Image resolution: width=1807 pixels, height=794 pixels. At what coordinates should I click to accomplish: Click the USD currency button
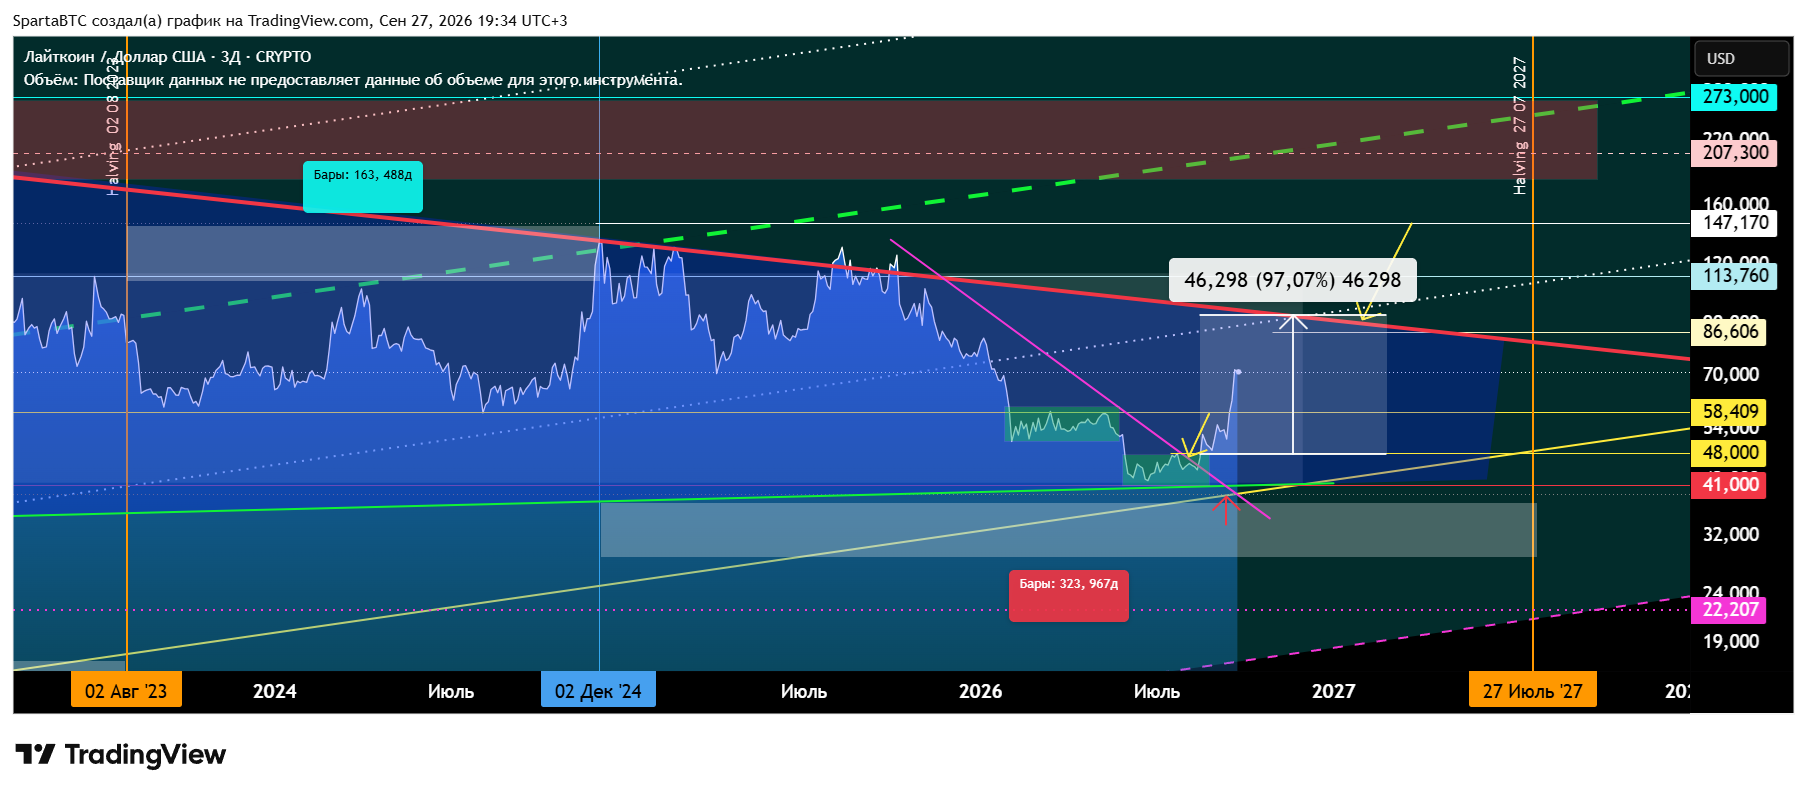click(1740, 59)
